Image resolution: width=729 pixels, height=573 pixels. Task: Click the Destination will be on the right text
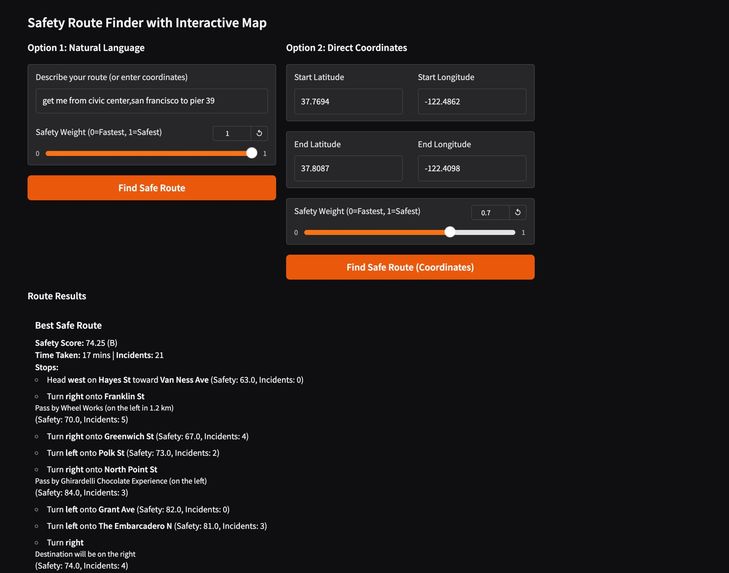85,554
